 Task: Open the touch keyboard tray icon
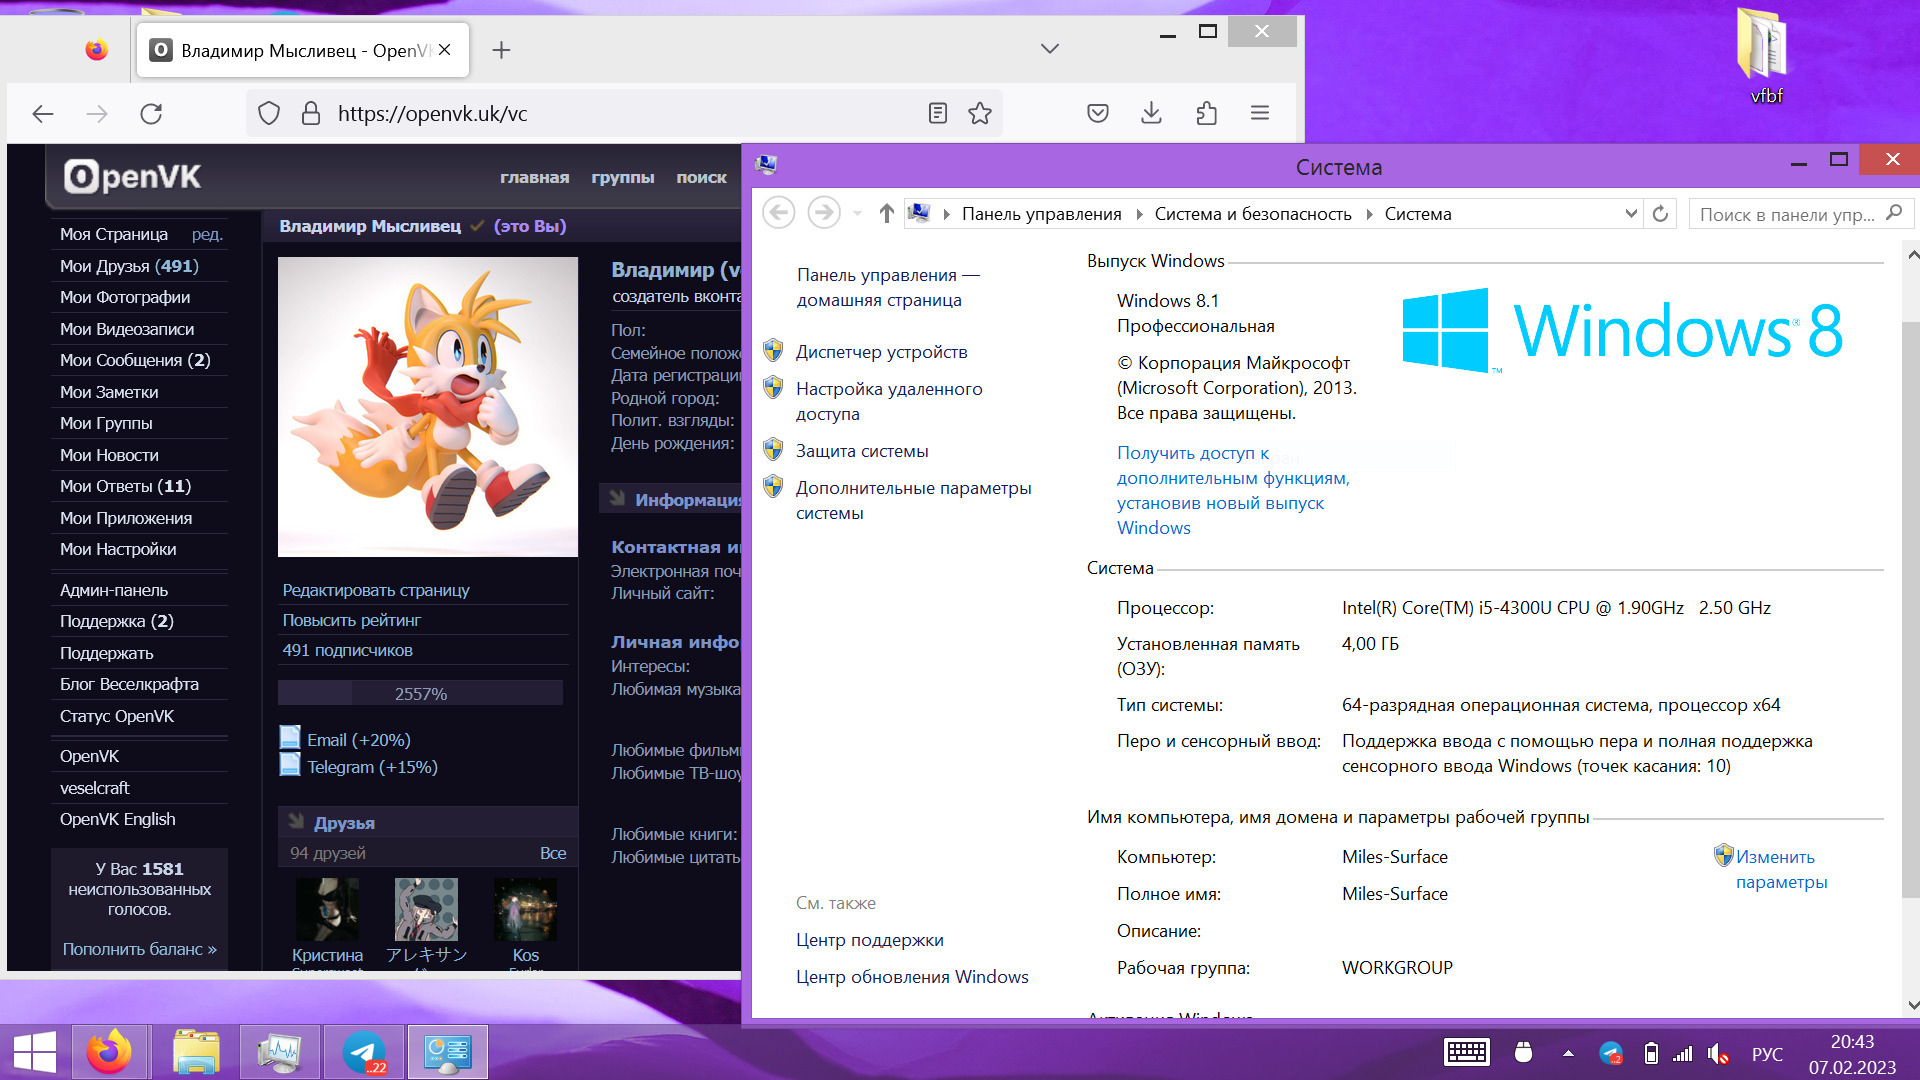pyautogui.click(x=1466, y=1053)
